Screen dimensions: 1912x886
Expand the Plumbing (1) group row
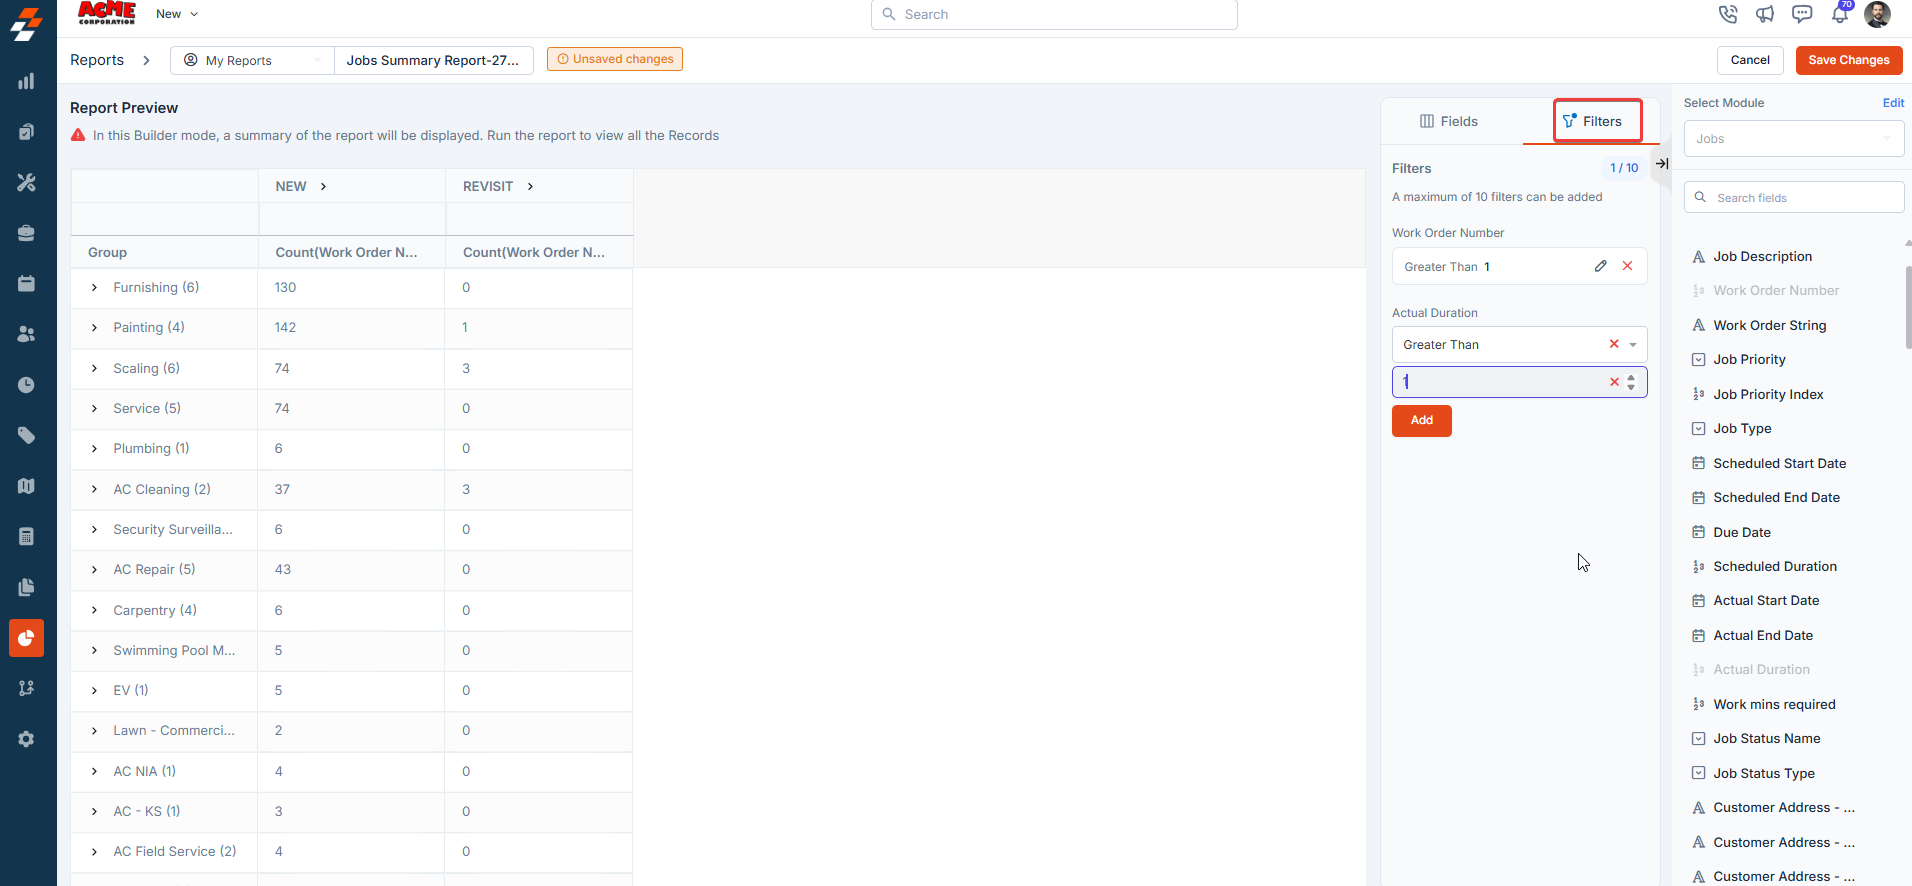tap(94, 449)
